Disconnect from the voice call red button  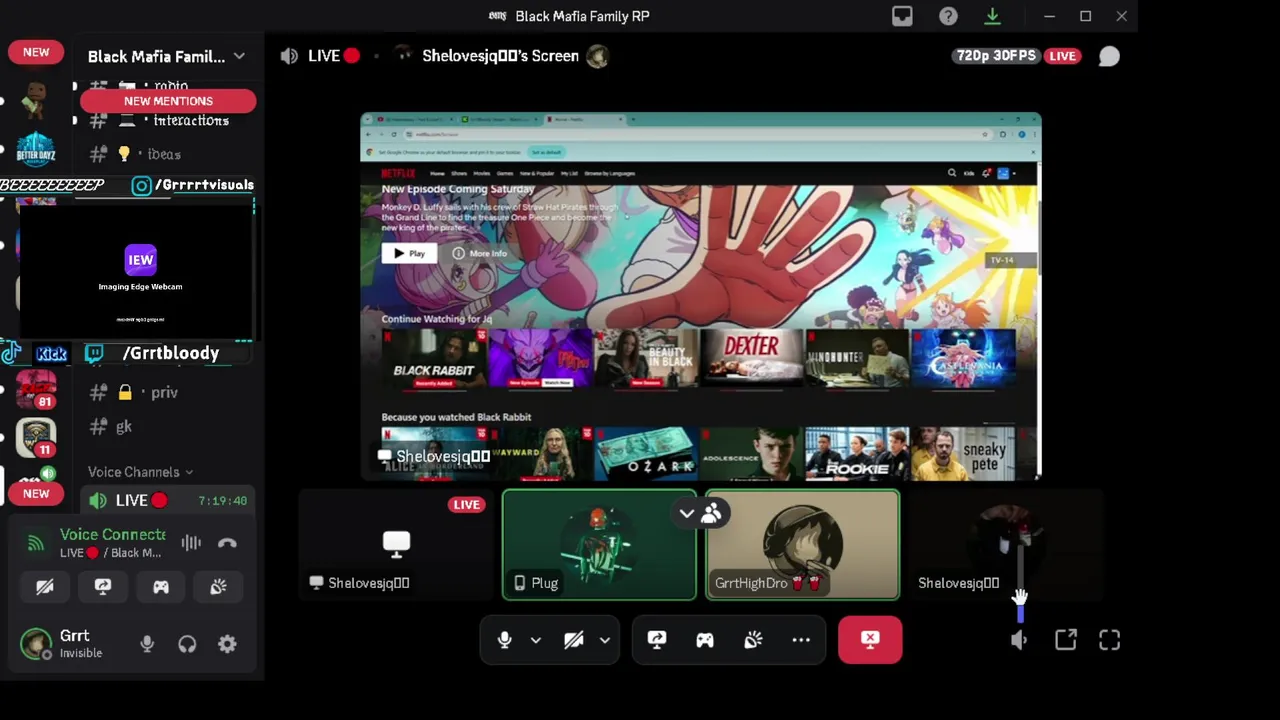coord(870,640)
